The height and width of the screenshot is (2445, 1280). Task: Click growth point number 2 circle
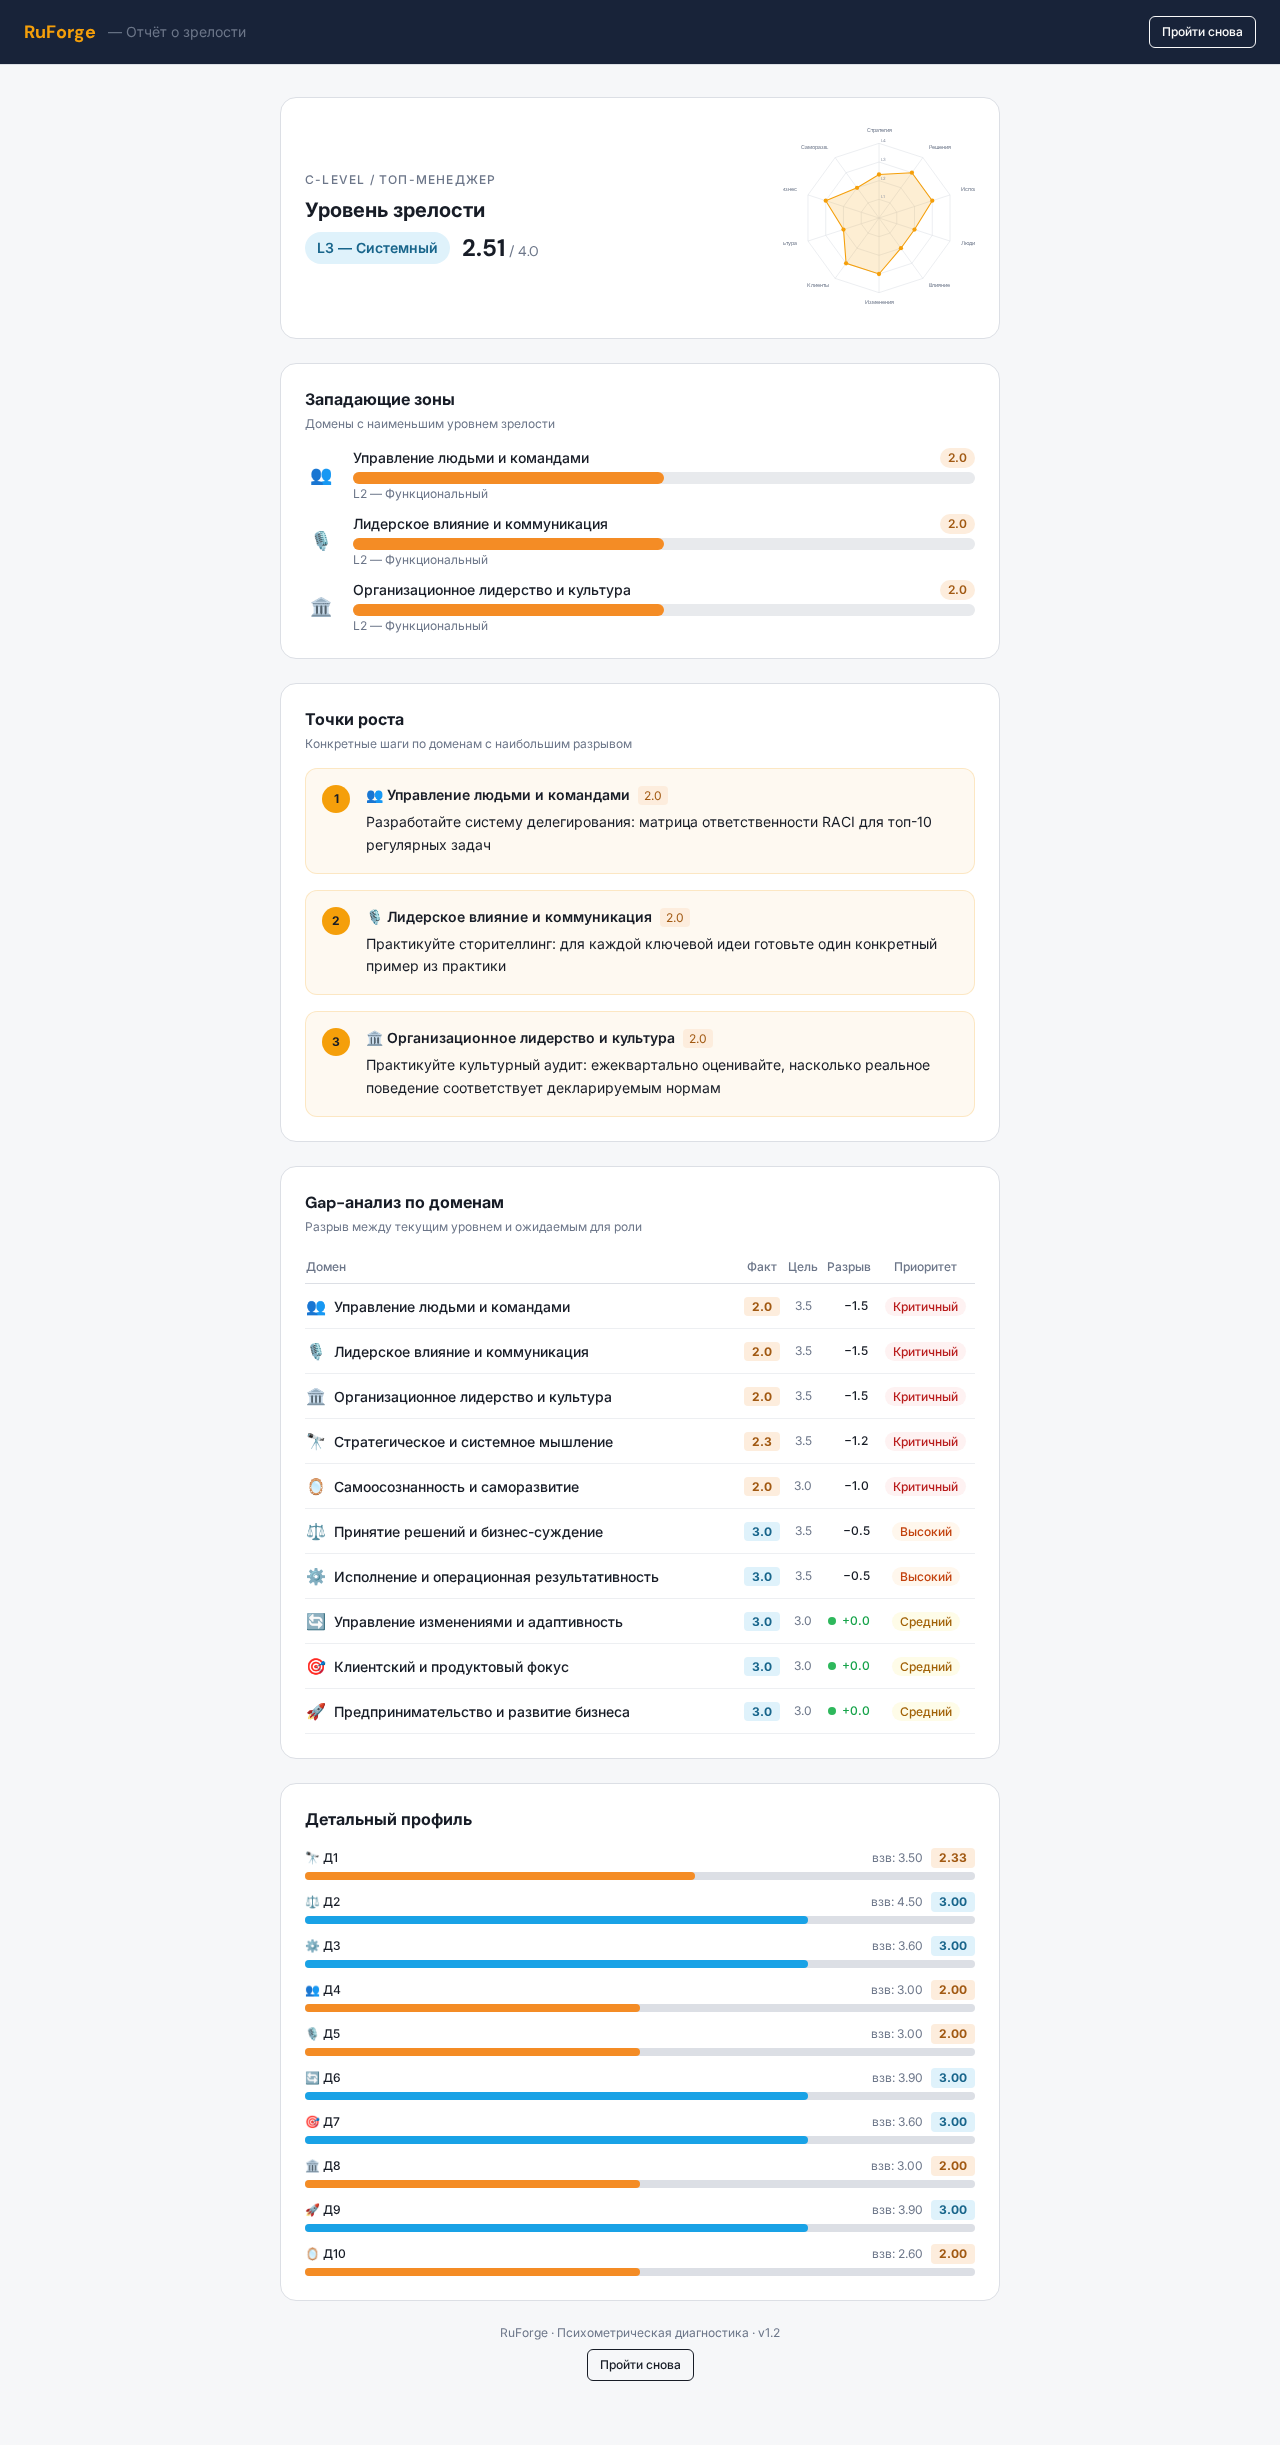(336, 921)
